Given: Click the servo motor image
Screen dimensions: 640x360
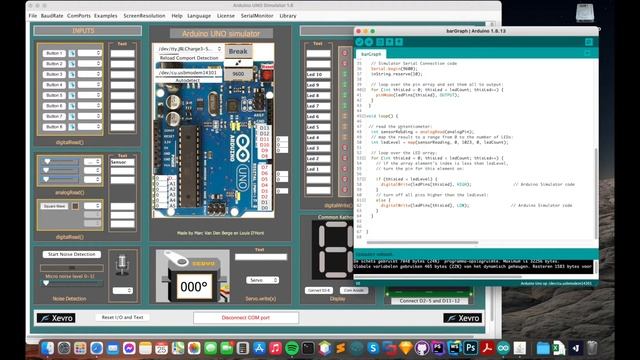Looking at the screenshot, I should click(x=193, y=276).
